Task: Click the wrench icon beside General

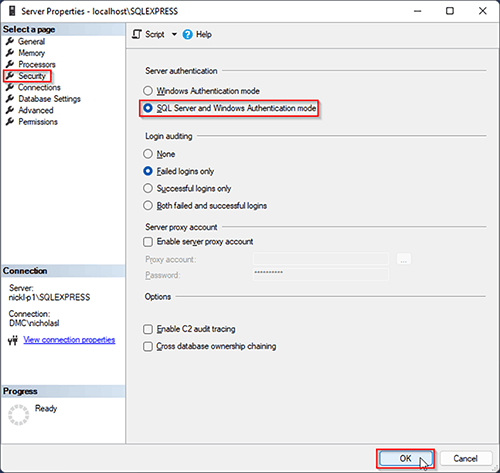Action: tap(10, 41)
